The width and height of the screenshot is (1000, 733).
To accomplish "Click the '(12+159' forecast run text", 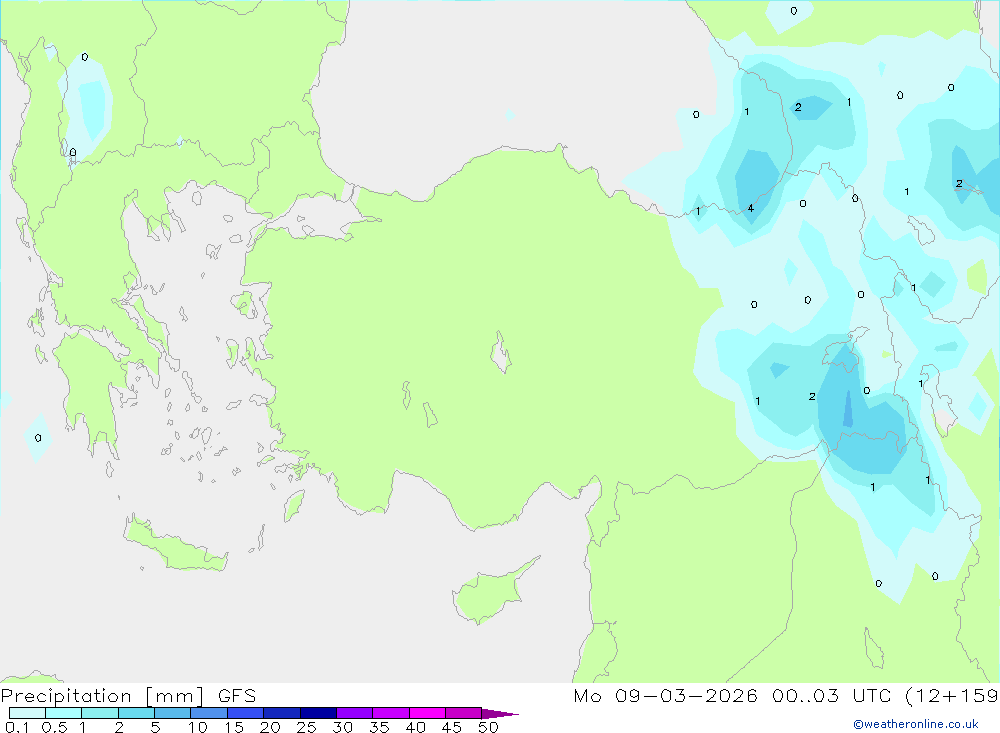I will point(952,695).
